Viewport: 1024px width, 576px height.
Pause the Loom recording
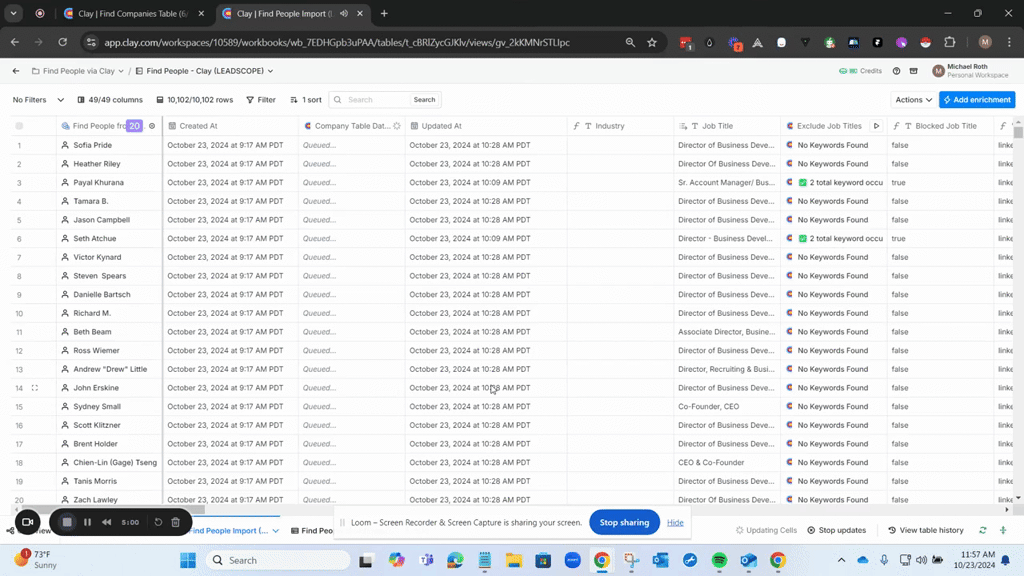(x=87, y=522)
